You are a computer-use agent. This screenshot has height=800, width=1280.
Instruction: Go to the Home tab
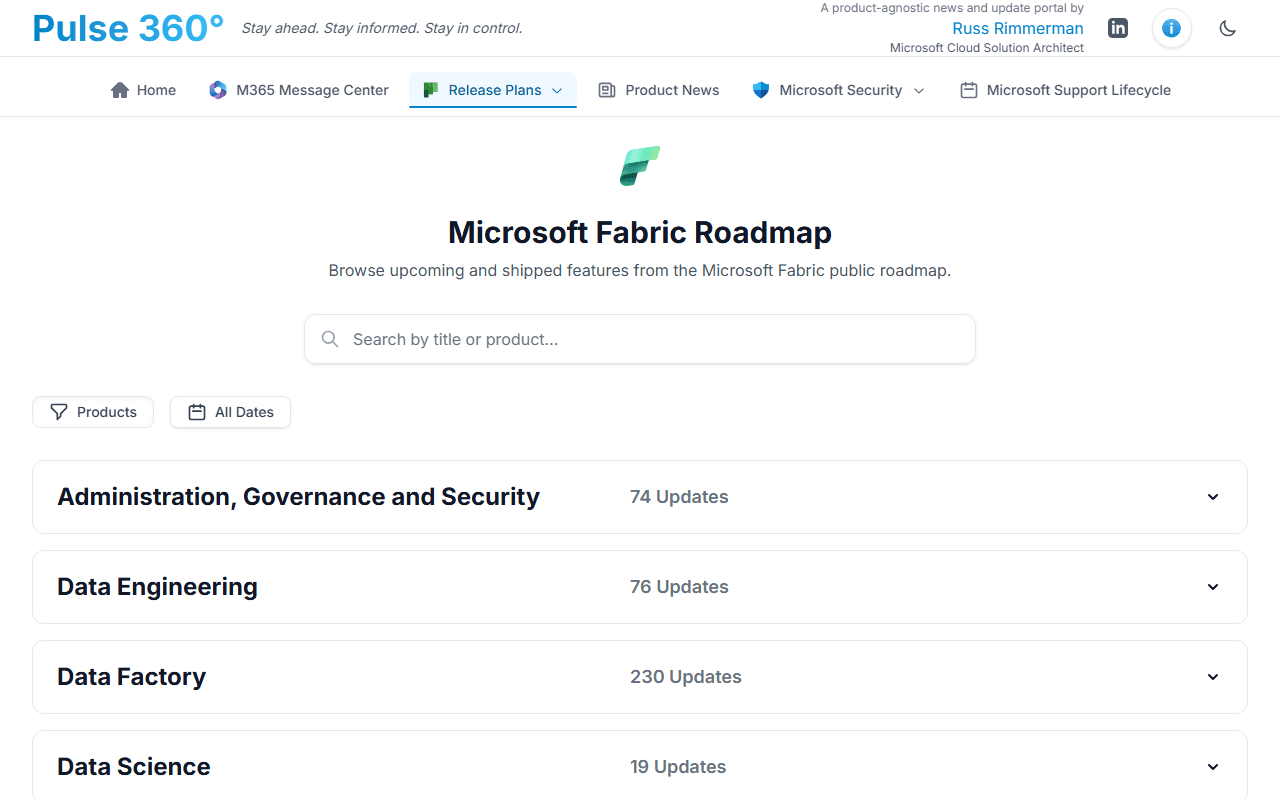tap(143, 90)
